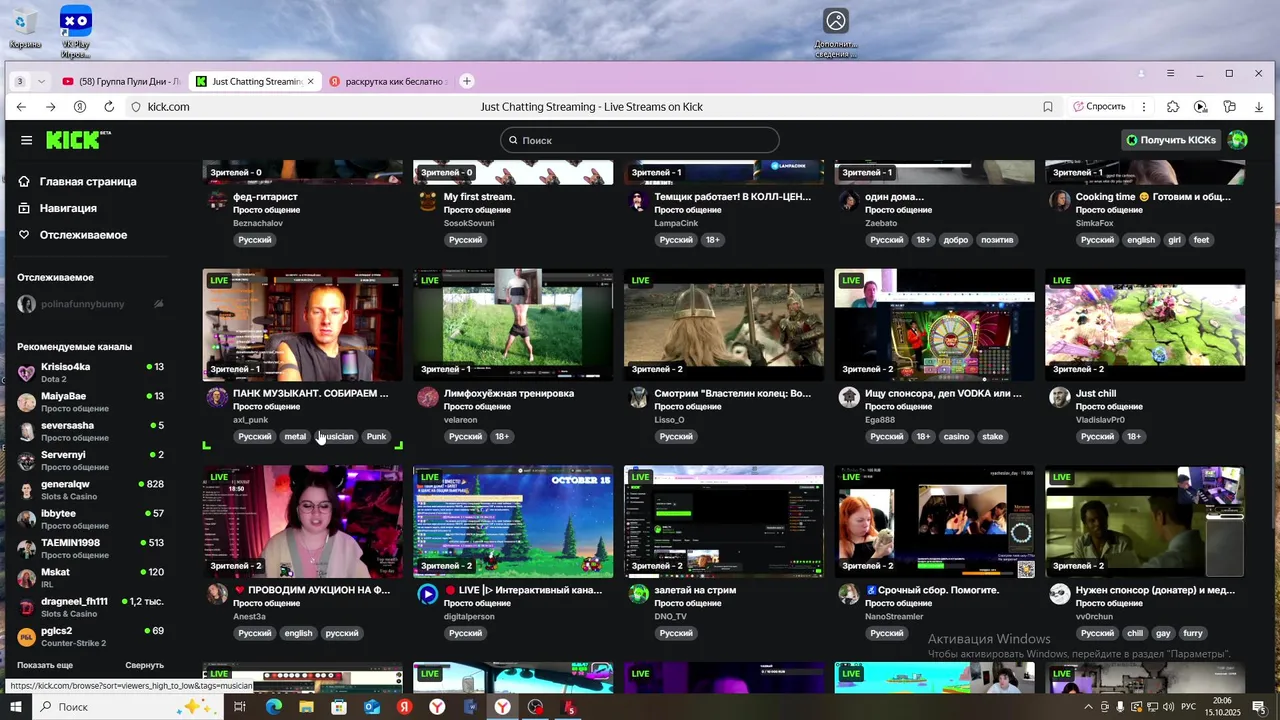Open the VK Play desktop shortcut

76,32
